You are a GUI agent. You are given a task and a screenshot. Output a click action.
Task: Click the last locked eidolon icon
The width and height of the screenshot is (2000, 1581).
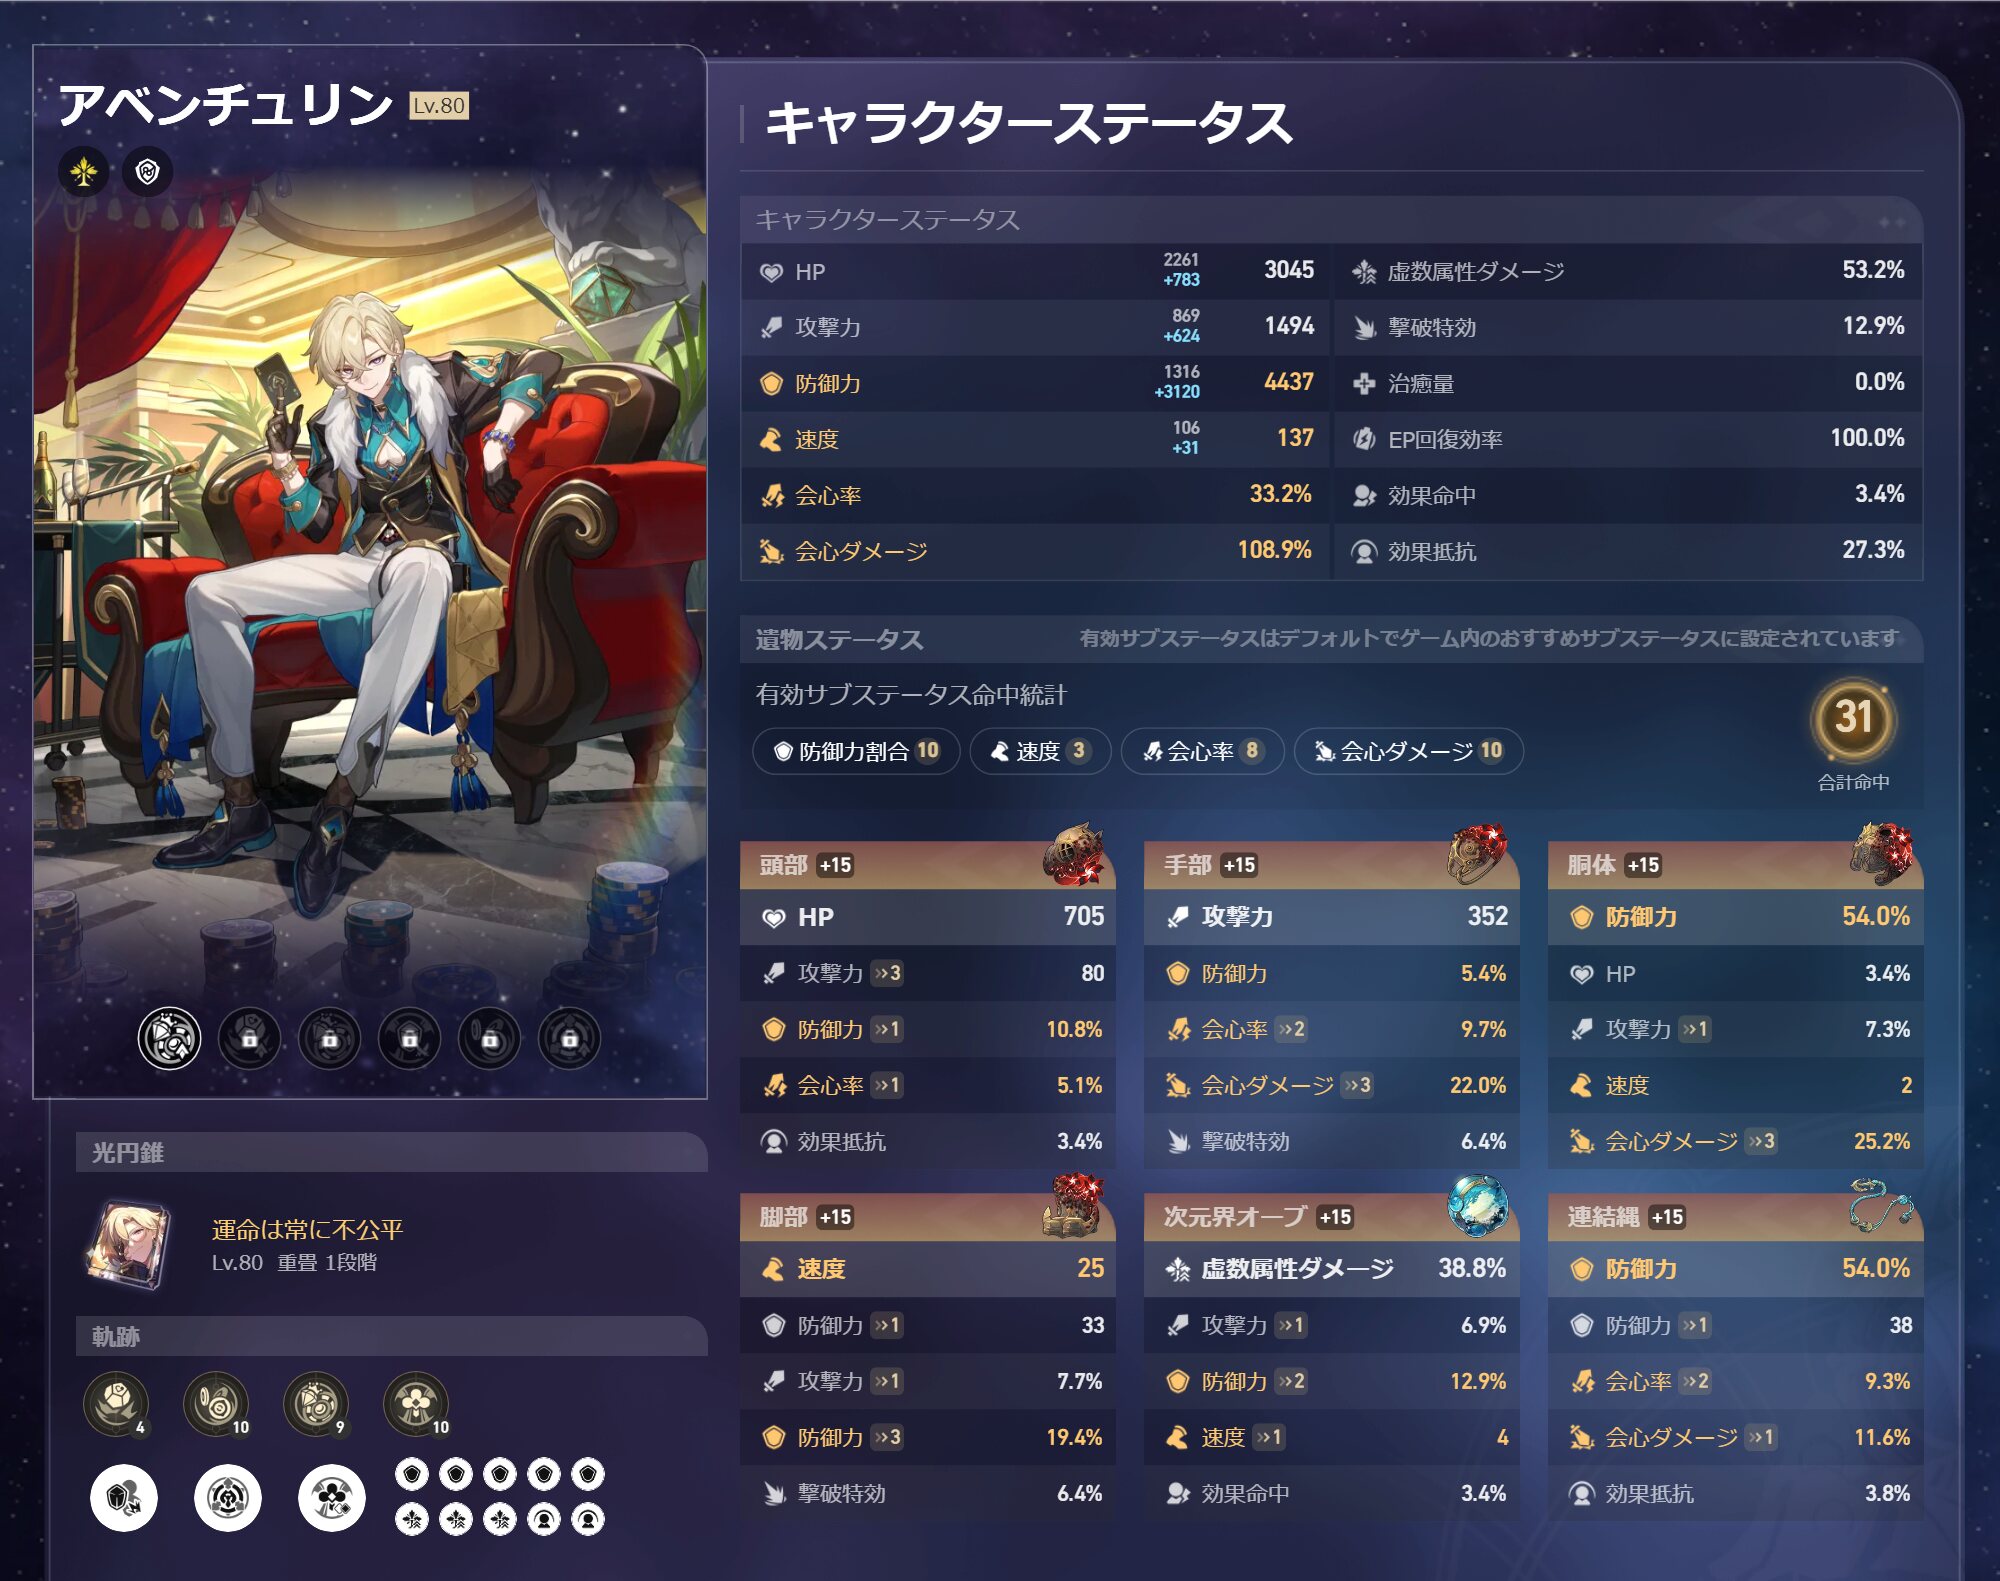[x=569, y=1038]
